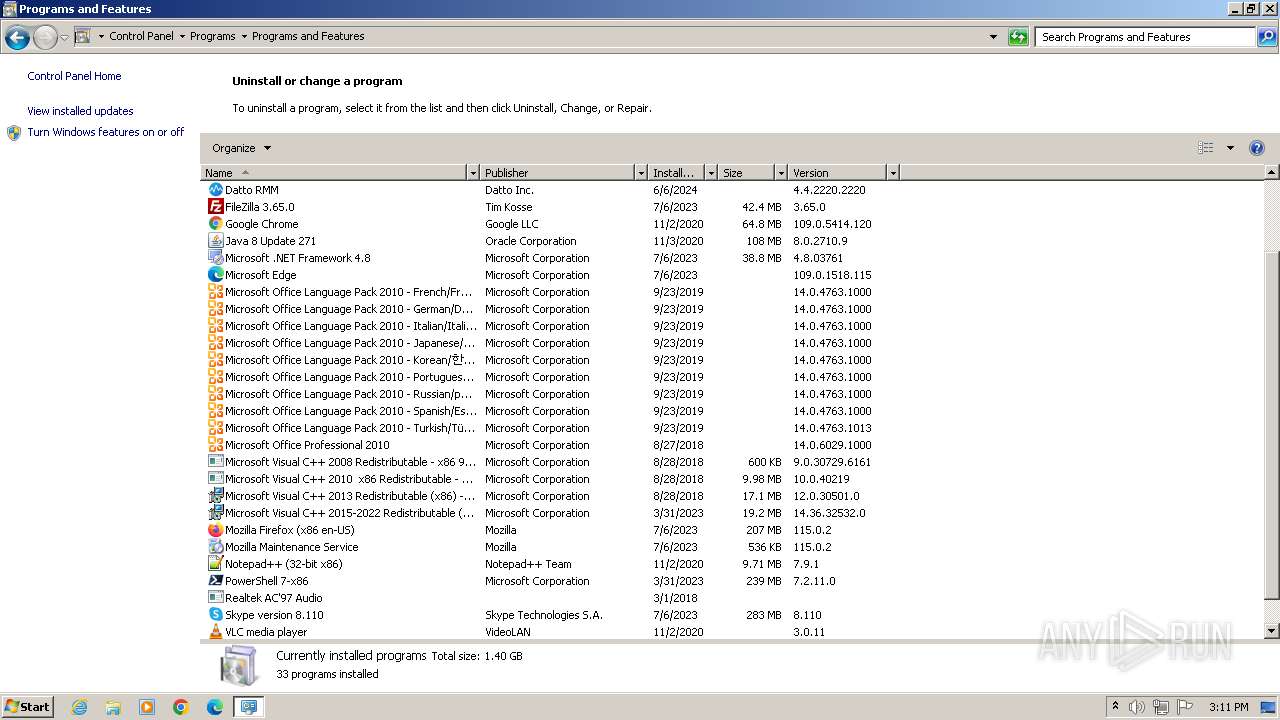Open the Version column filter dropdown
The height and width of the screenshot is (720, 1280).
pos(893,173)
